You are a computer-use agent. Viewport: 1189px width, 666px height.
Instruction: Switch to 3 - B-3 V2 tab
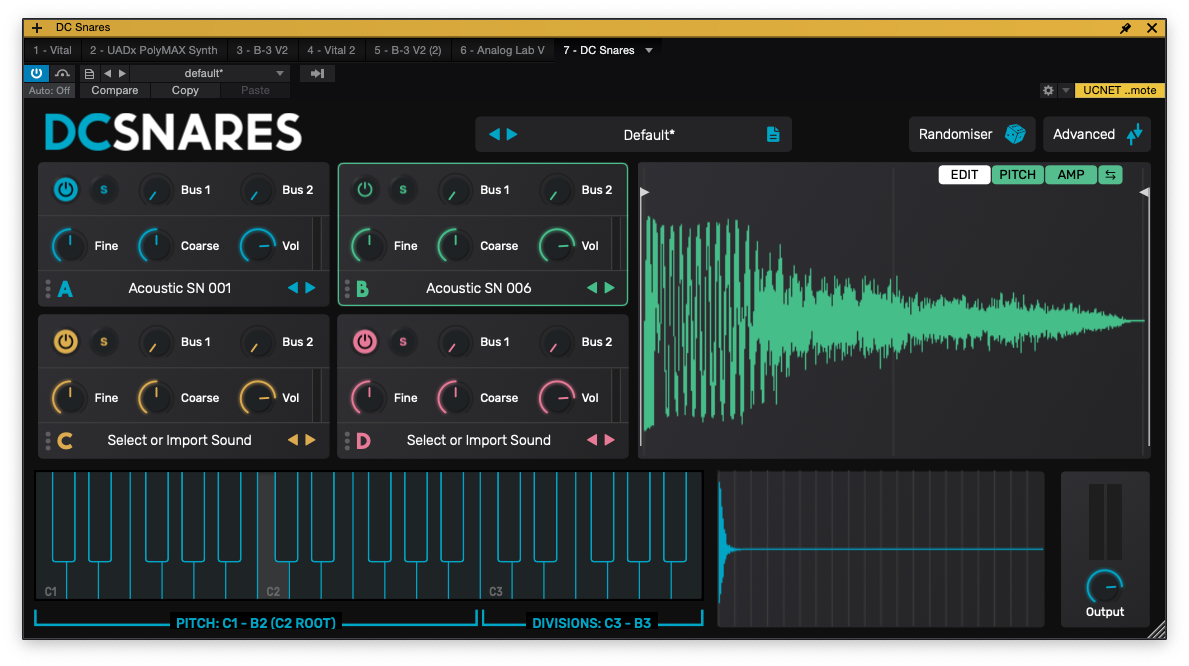pos(262,50)
